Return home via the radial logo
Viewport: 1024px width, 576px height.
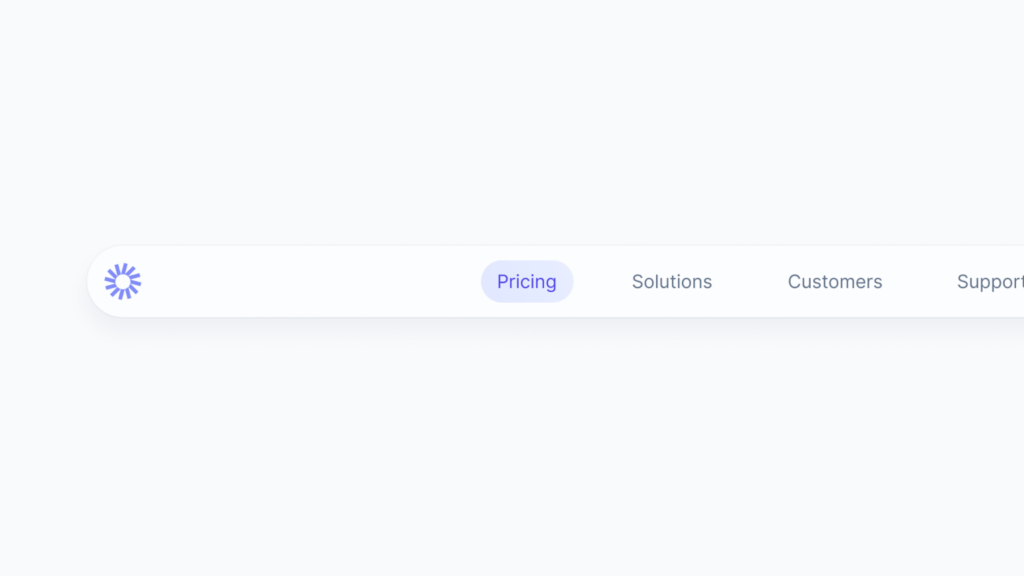[123, 281]
